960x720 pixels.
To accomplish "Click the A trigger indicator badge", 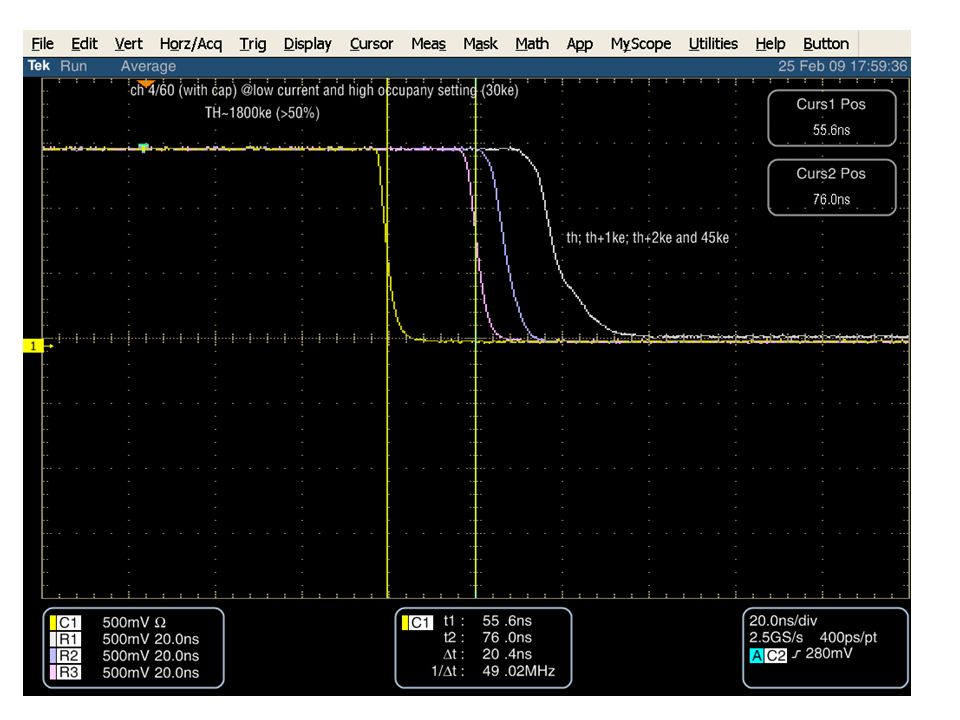I will click(757, 656).
